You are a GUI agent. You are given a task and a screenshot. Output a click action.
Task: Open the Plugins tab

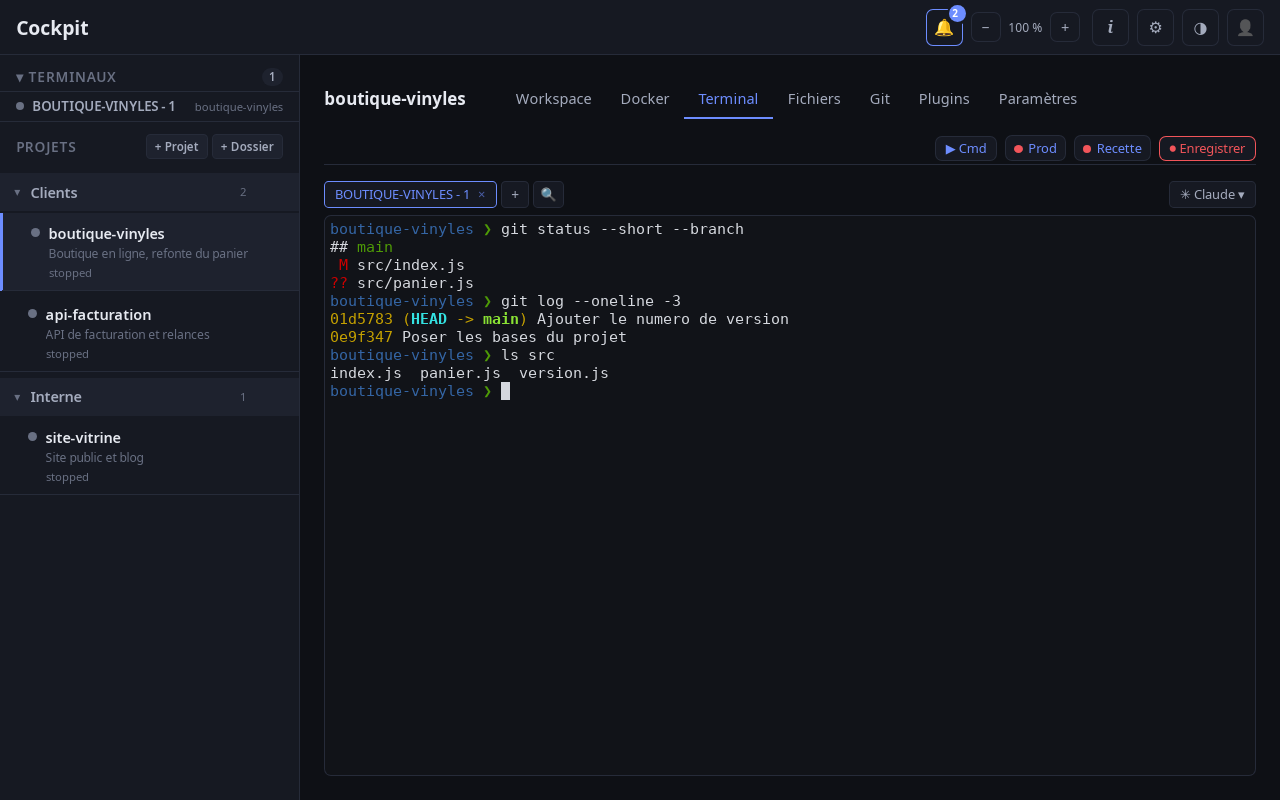pos(944,98)
